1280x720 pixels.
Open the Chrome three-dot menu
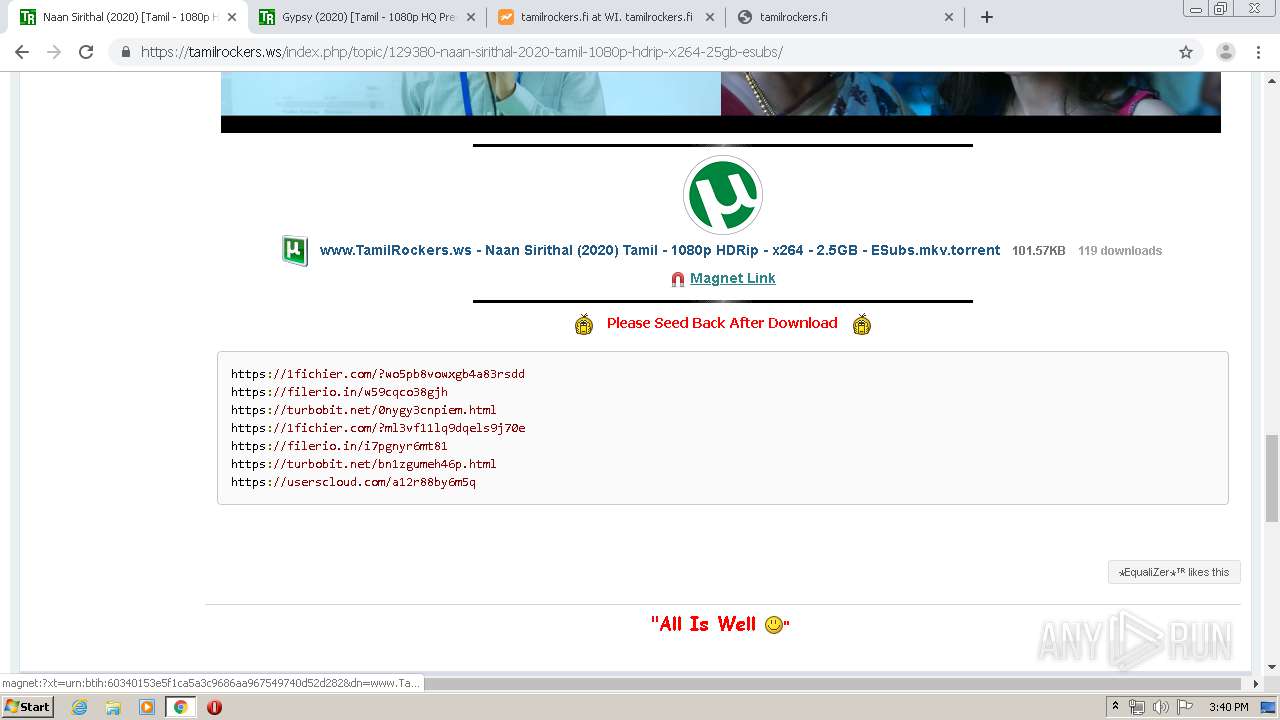[x=1258, y=52]
